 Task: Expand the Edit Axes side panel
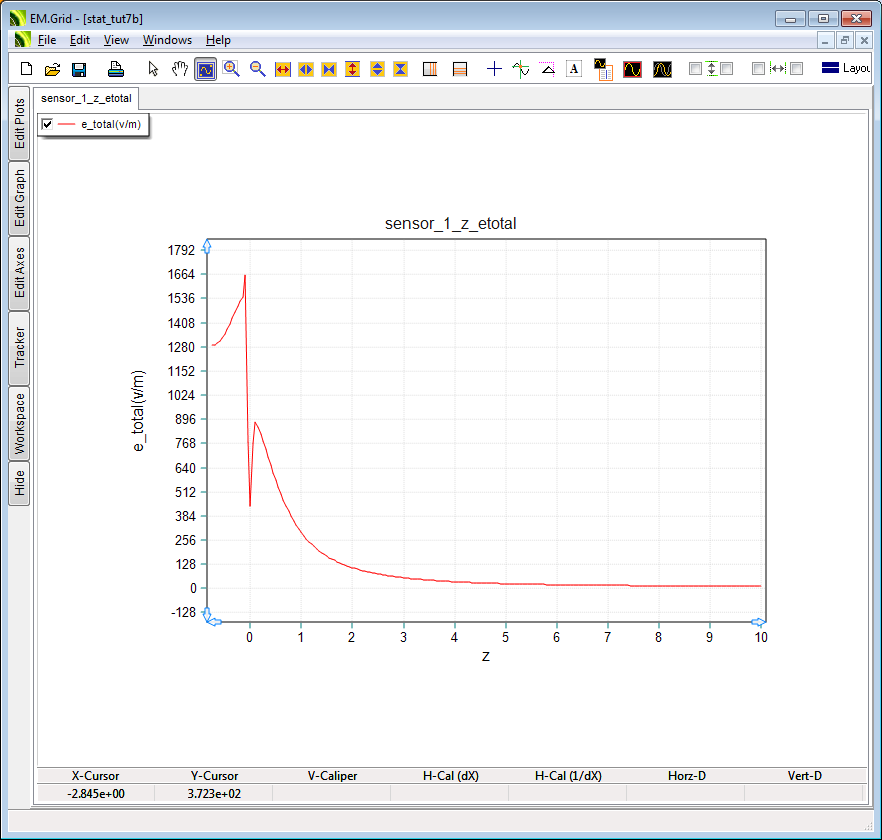tap(19, 273)
